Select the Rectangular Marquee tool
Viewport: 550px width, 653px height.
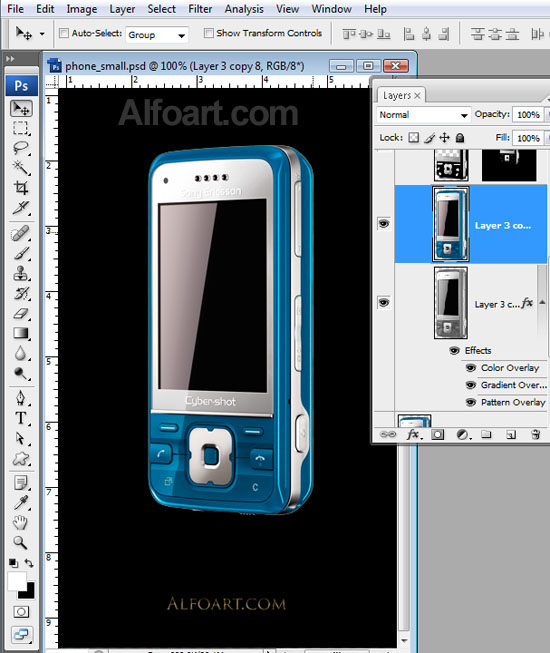point(21,128)
